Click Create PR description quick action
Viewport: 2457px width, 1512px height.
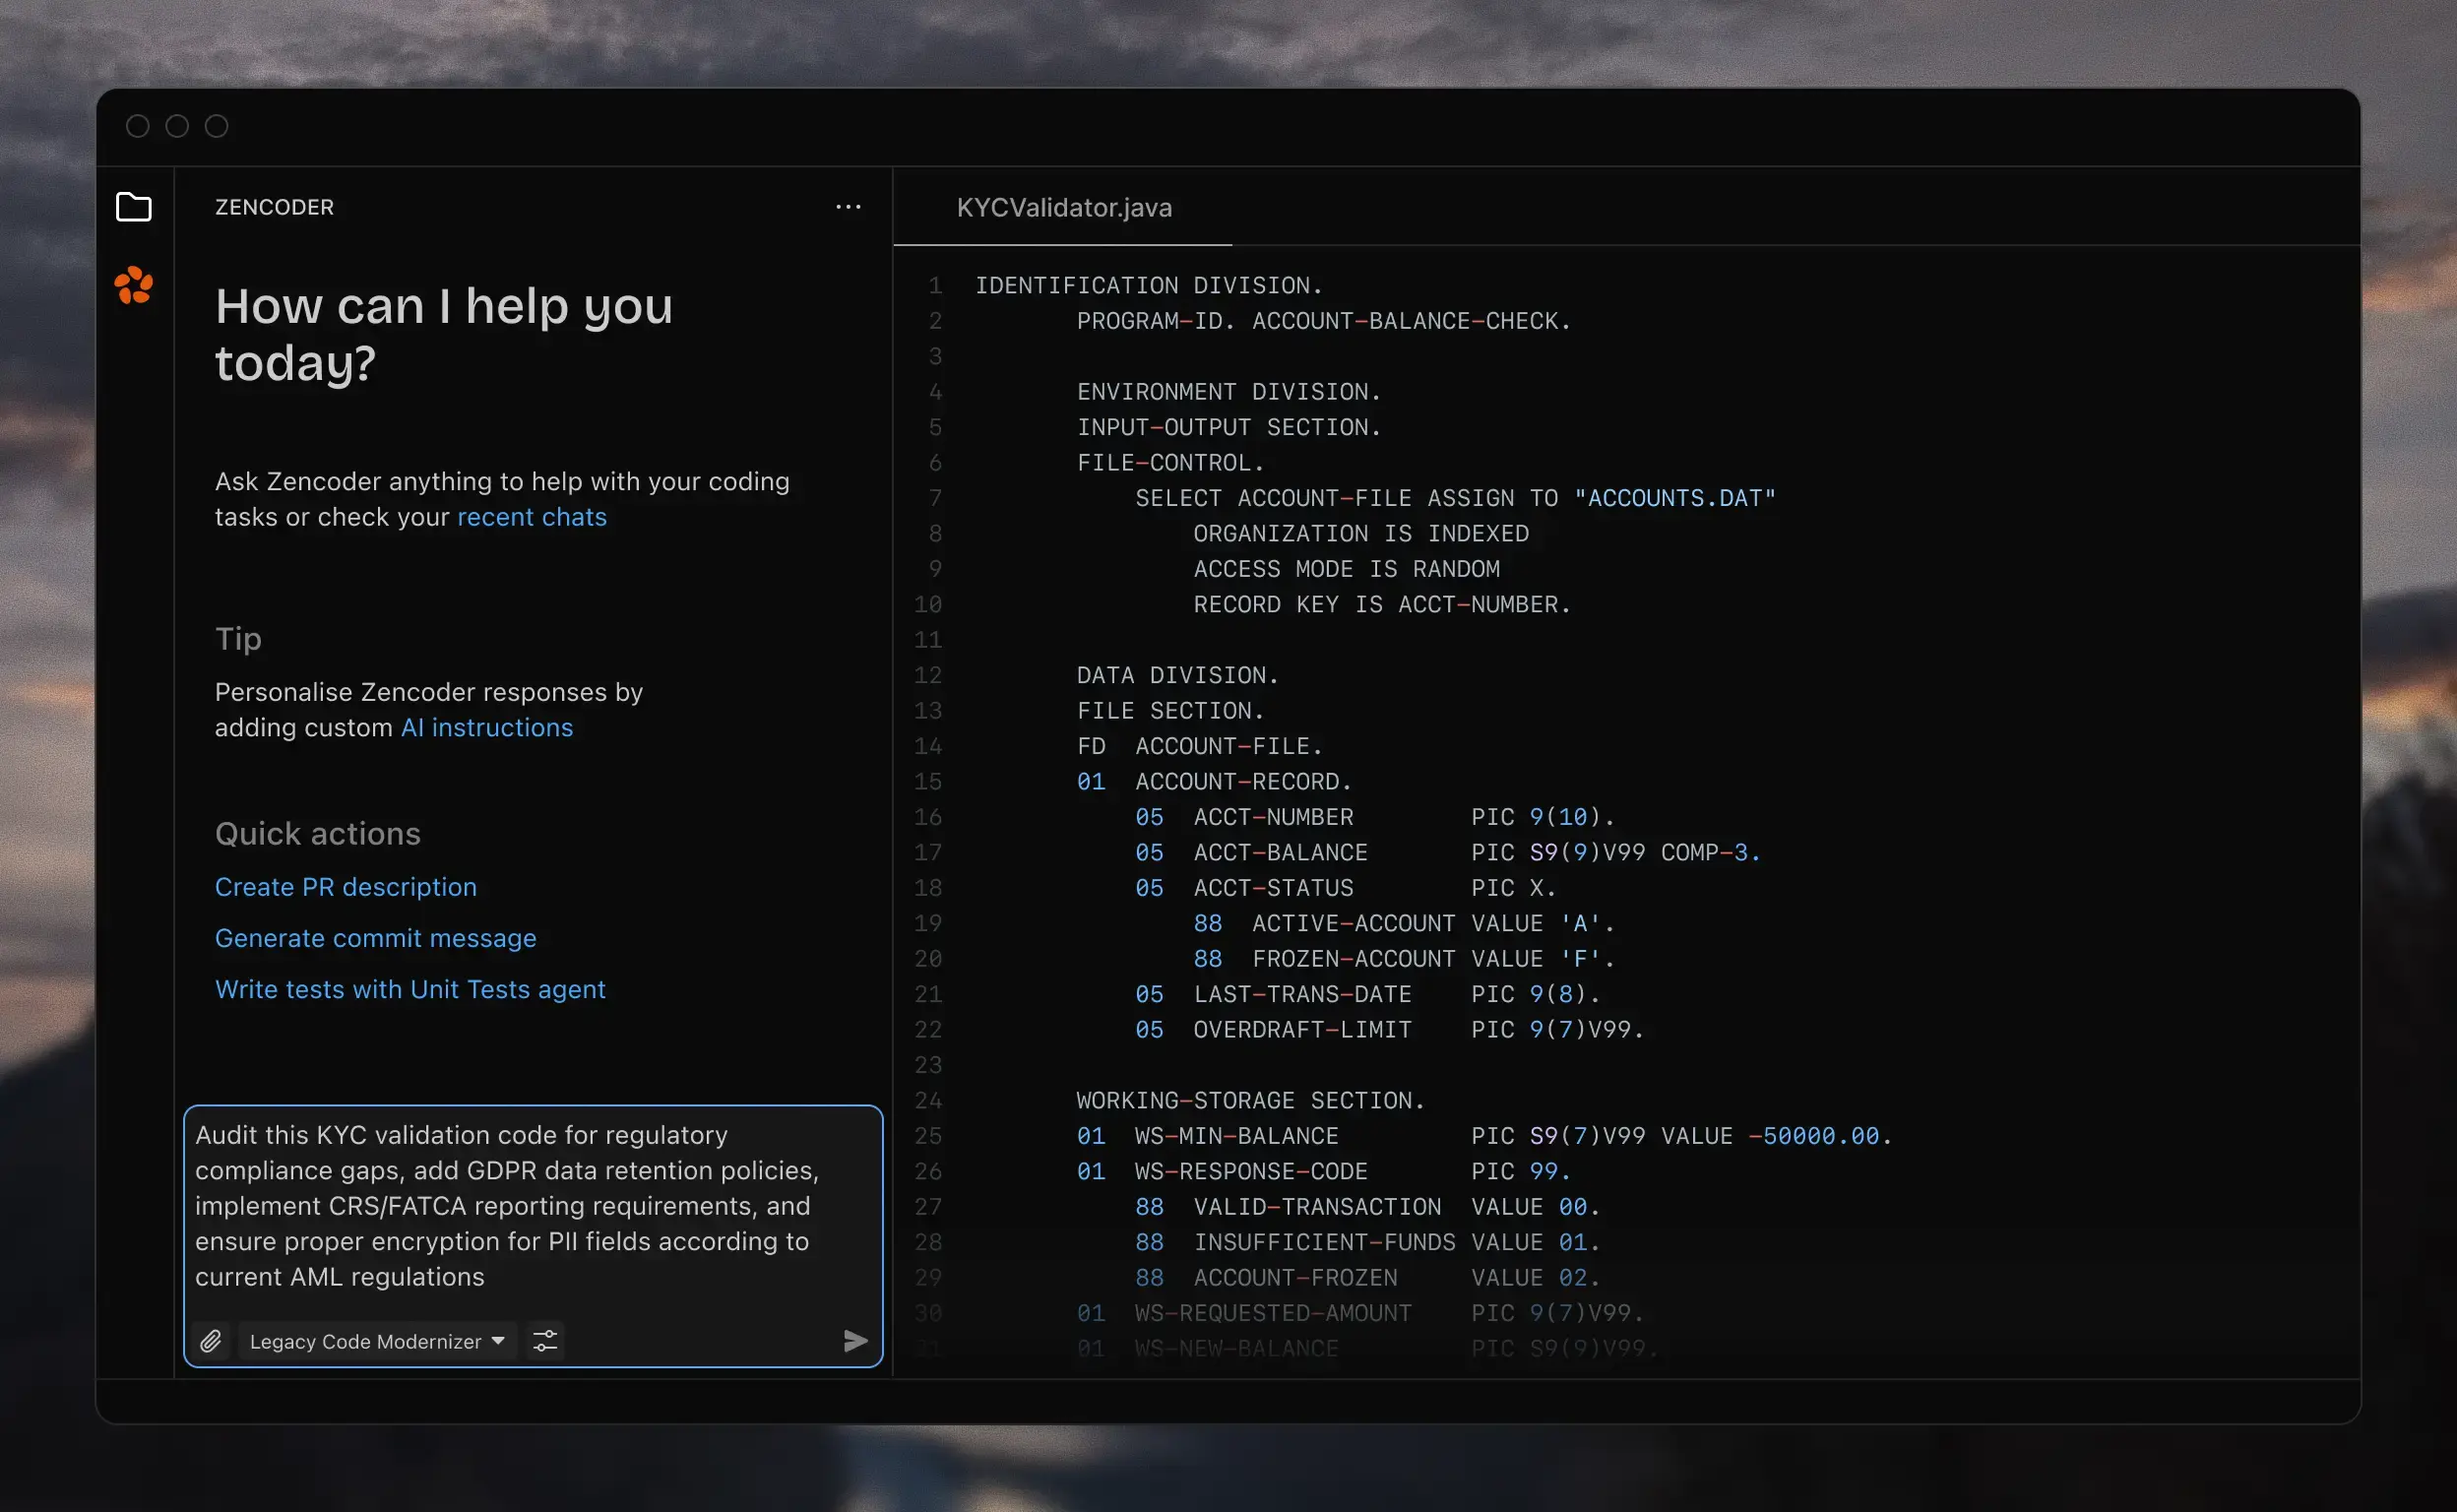(x=346, y=887)
